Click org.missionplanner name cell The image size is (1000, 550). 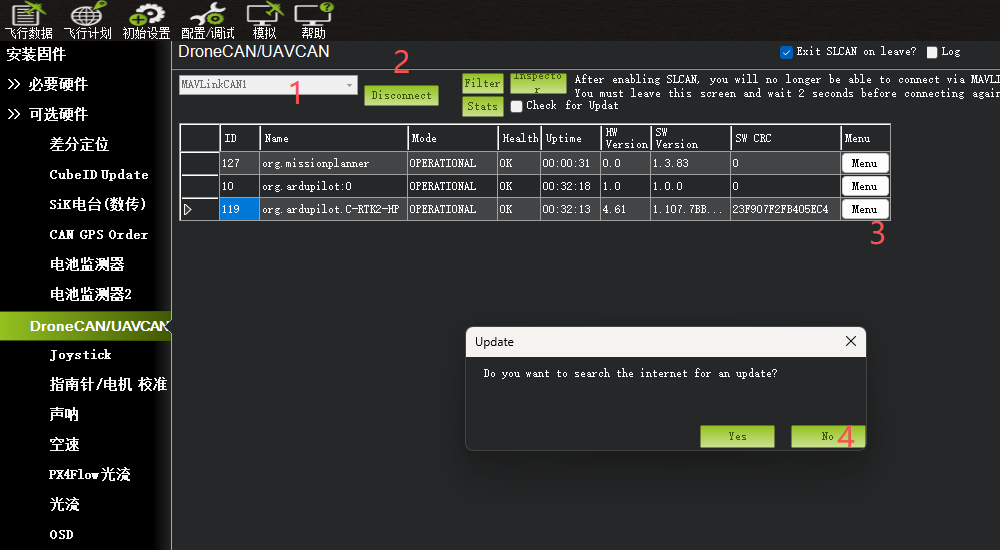(334, 163)
